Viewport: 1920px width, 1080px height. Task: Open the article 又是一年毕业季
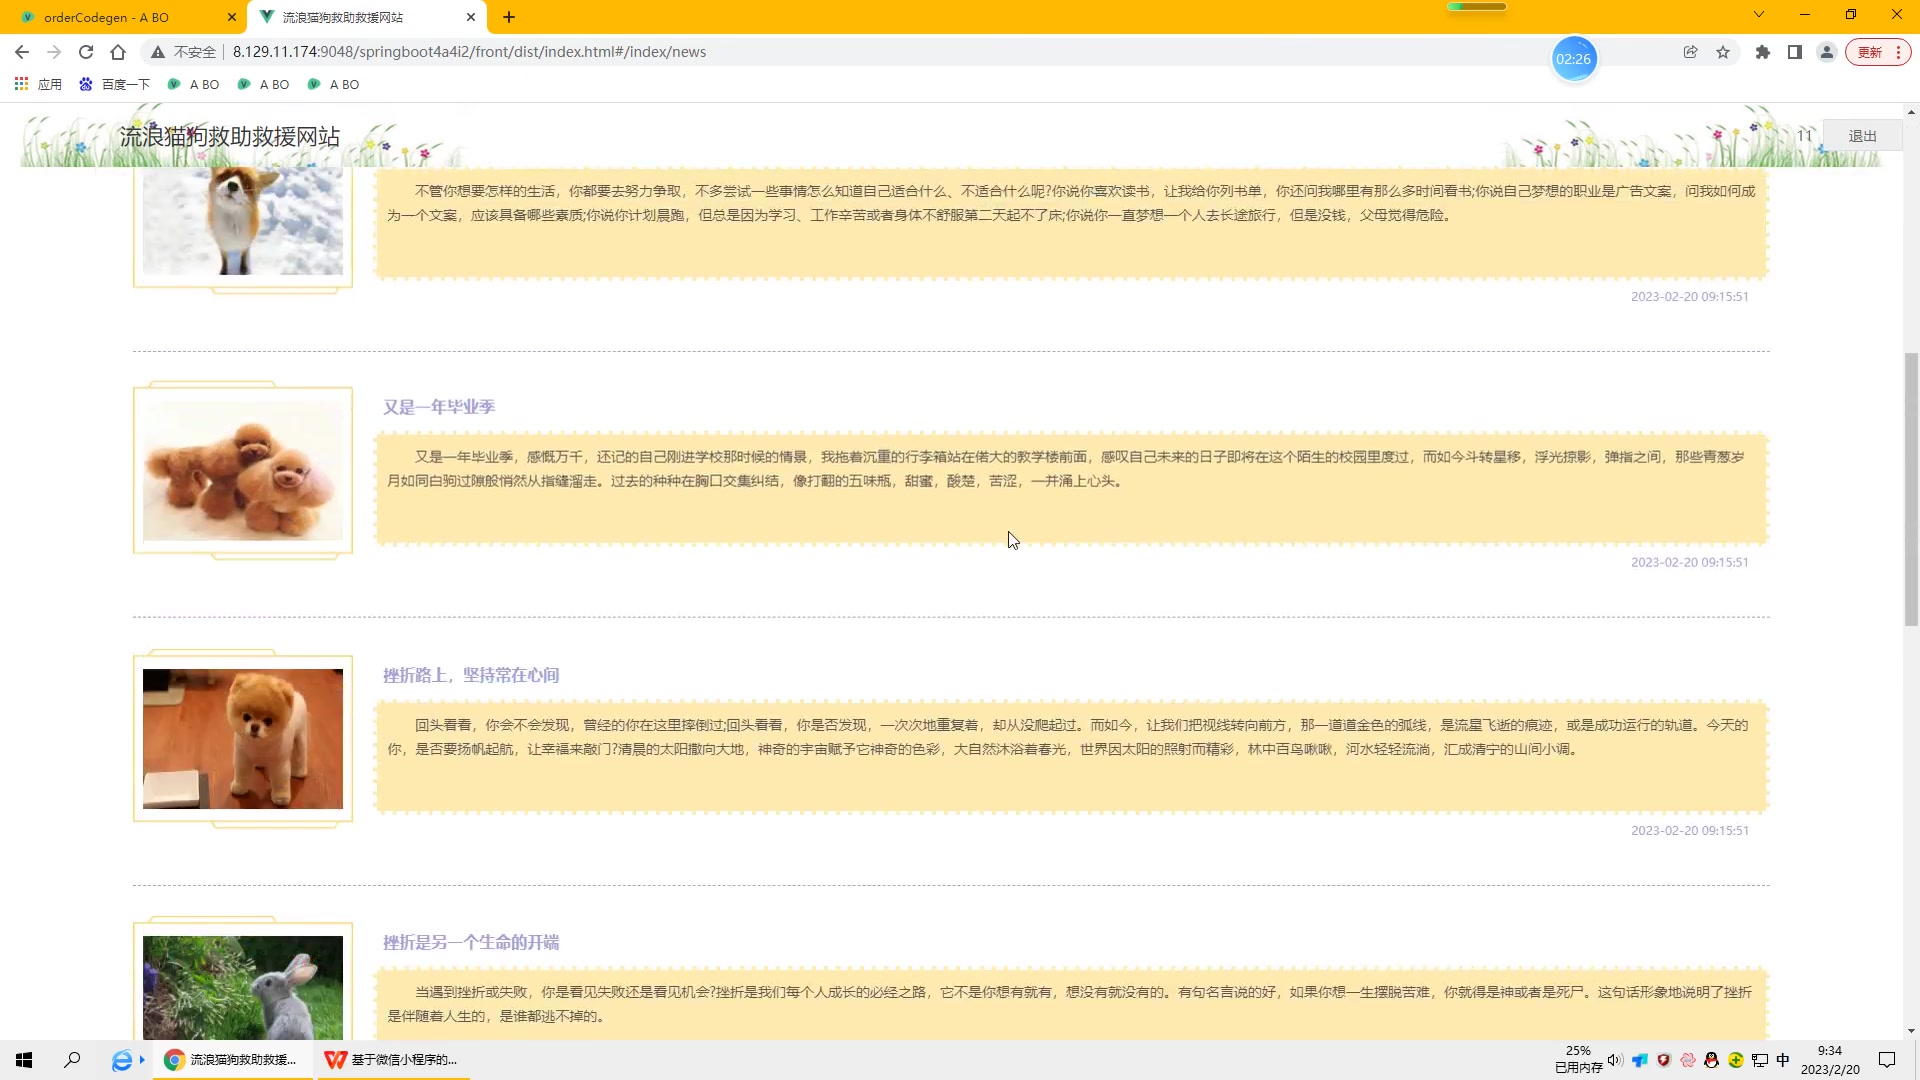[439, 407]
